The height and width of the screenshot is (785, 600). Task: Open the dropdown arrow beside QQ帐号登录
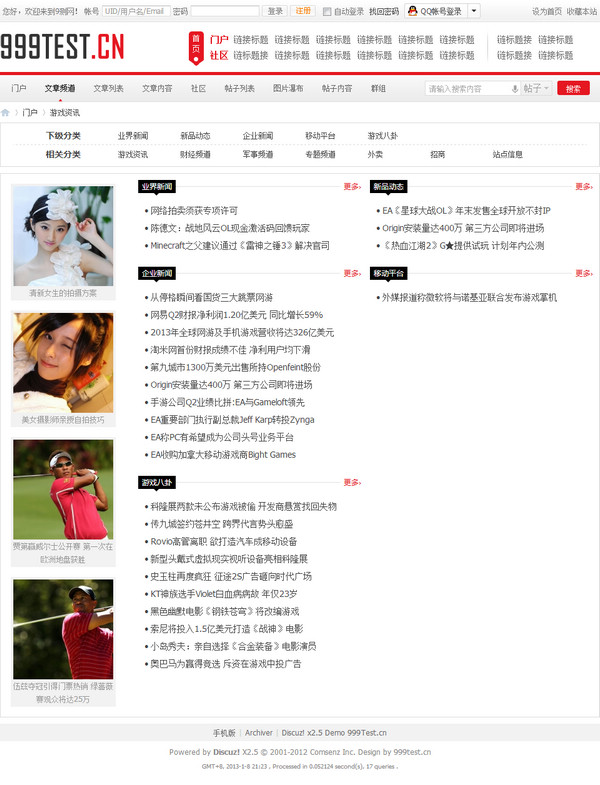point(474,11)
